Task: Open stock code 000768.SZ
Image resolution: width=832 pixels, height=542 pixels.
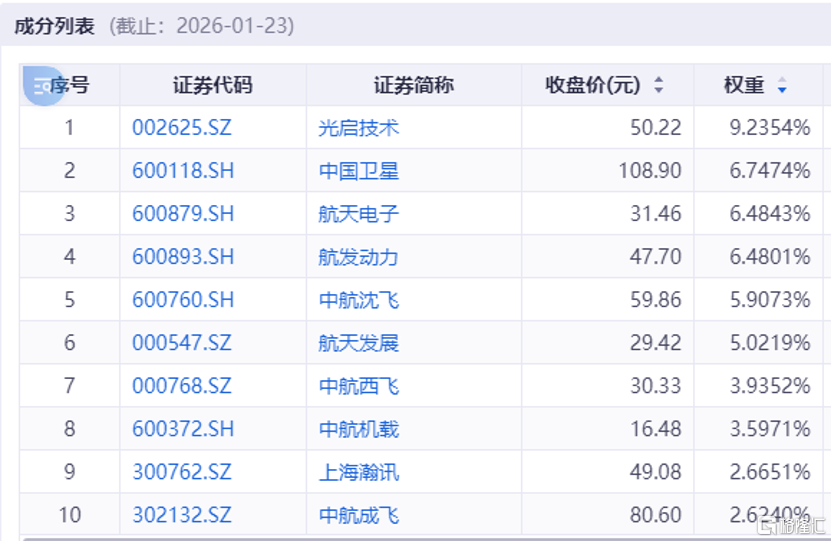Action: [181, 386]
